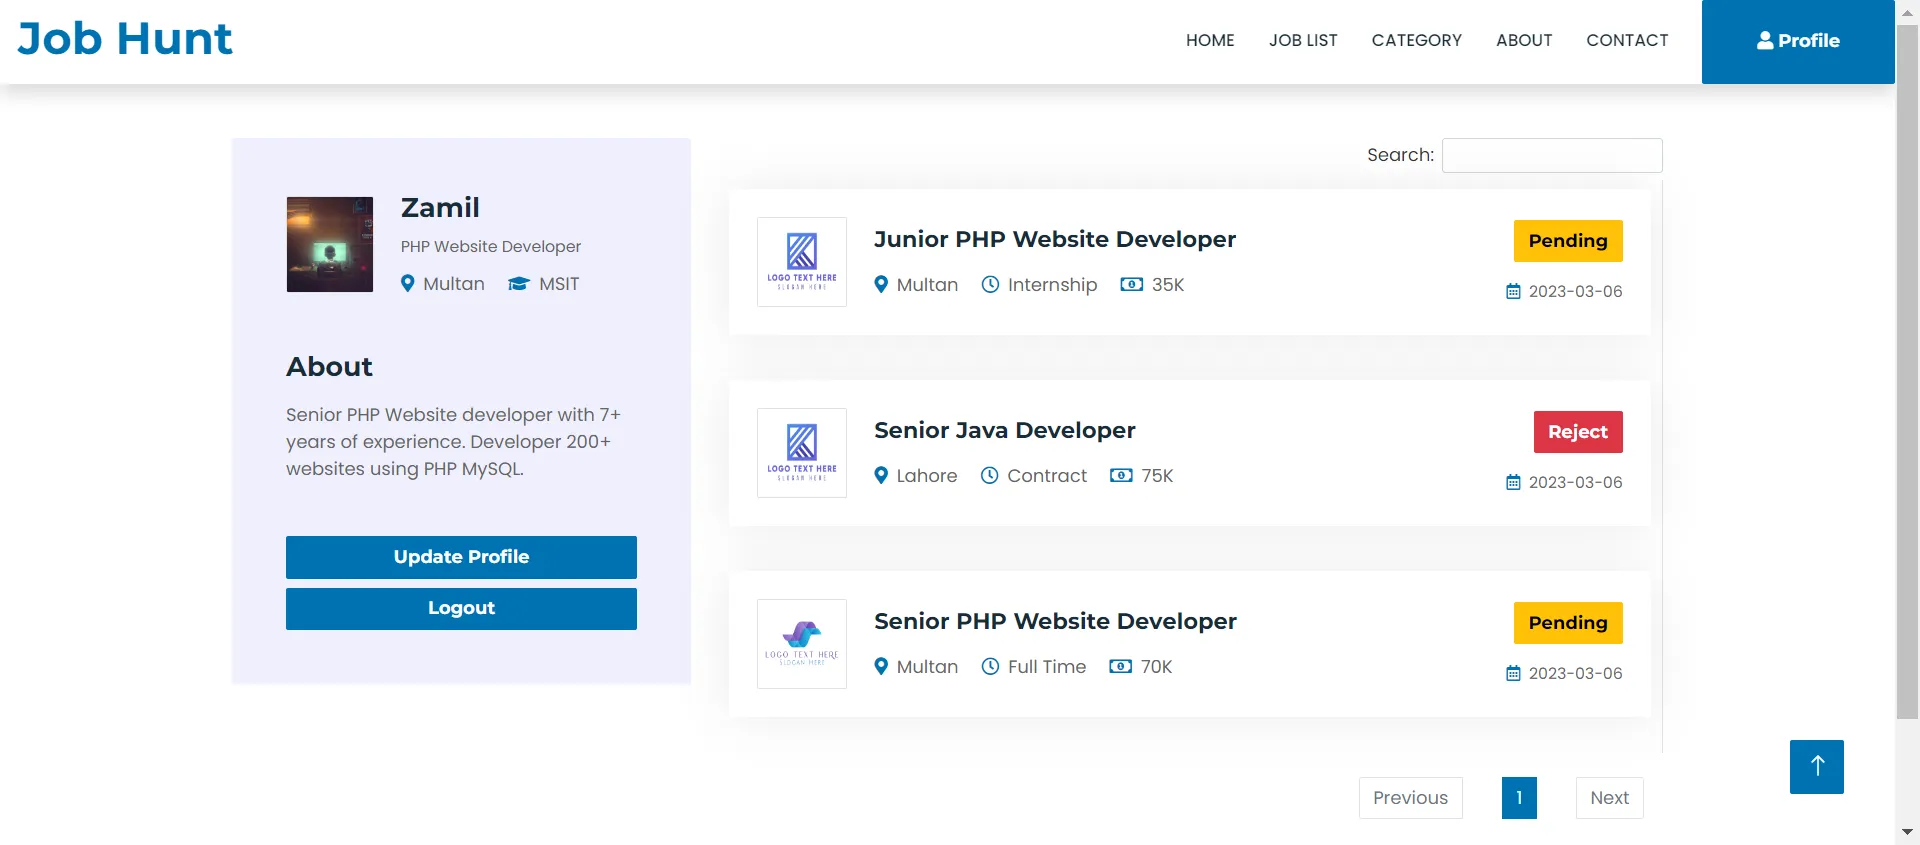Click Junior PHP Developer company logo
The width and height of the screenshot is (1920, 845).
[x=801, y=262]
